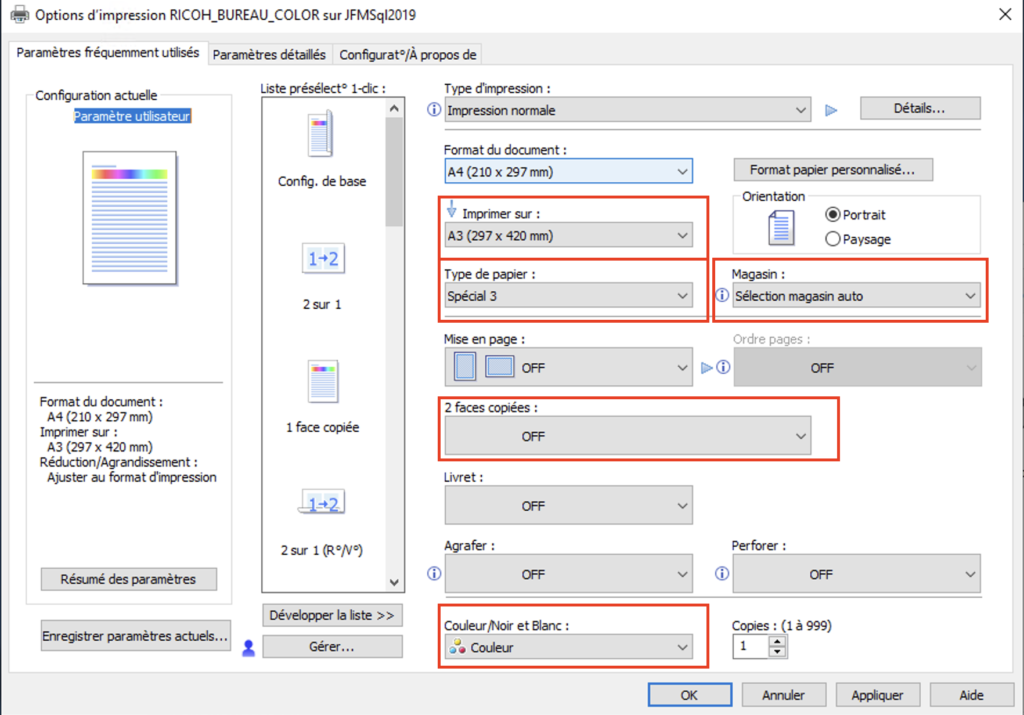Click 'Résumé des paramètres' button
Viewport: 1024px width, 715px height.
pyautogui.click(x=128, y=579)
